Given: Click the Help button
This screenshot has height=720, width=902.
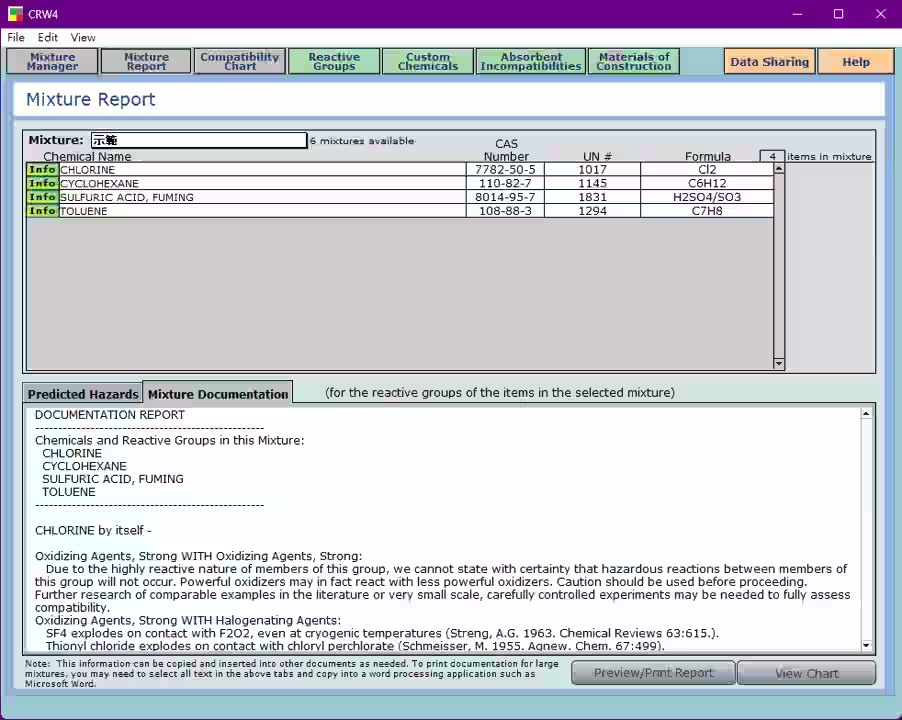Looking at the screenshot, I should [855, 62].
